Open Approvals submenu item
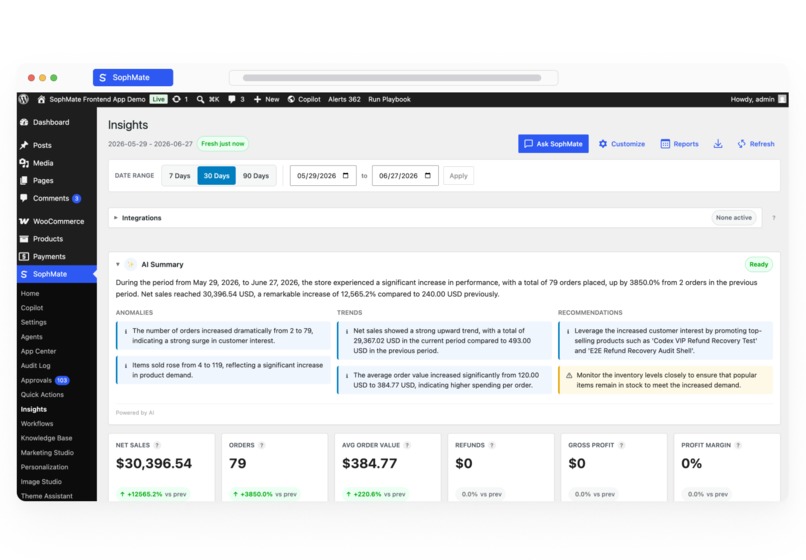Viewport: 806px width, 560px height. click(x=36, y=380)
